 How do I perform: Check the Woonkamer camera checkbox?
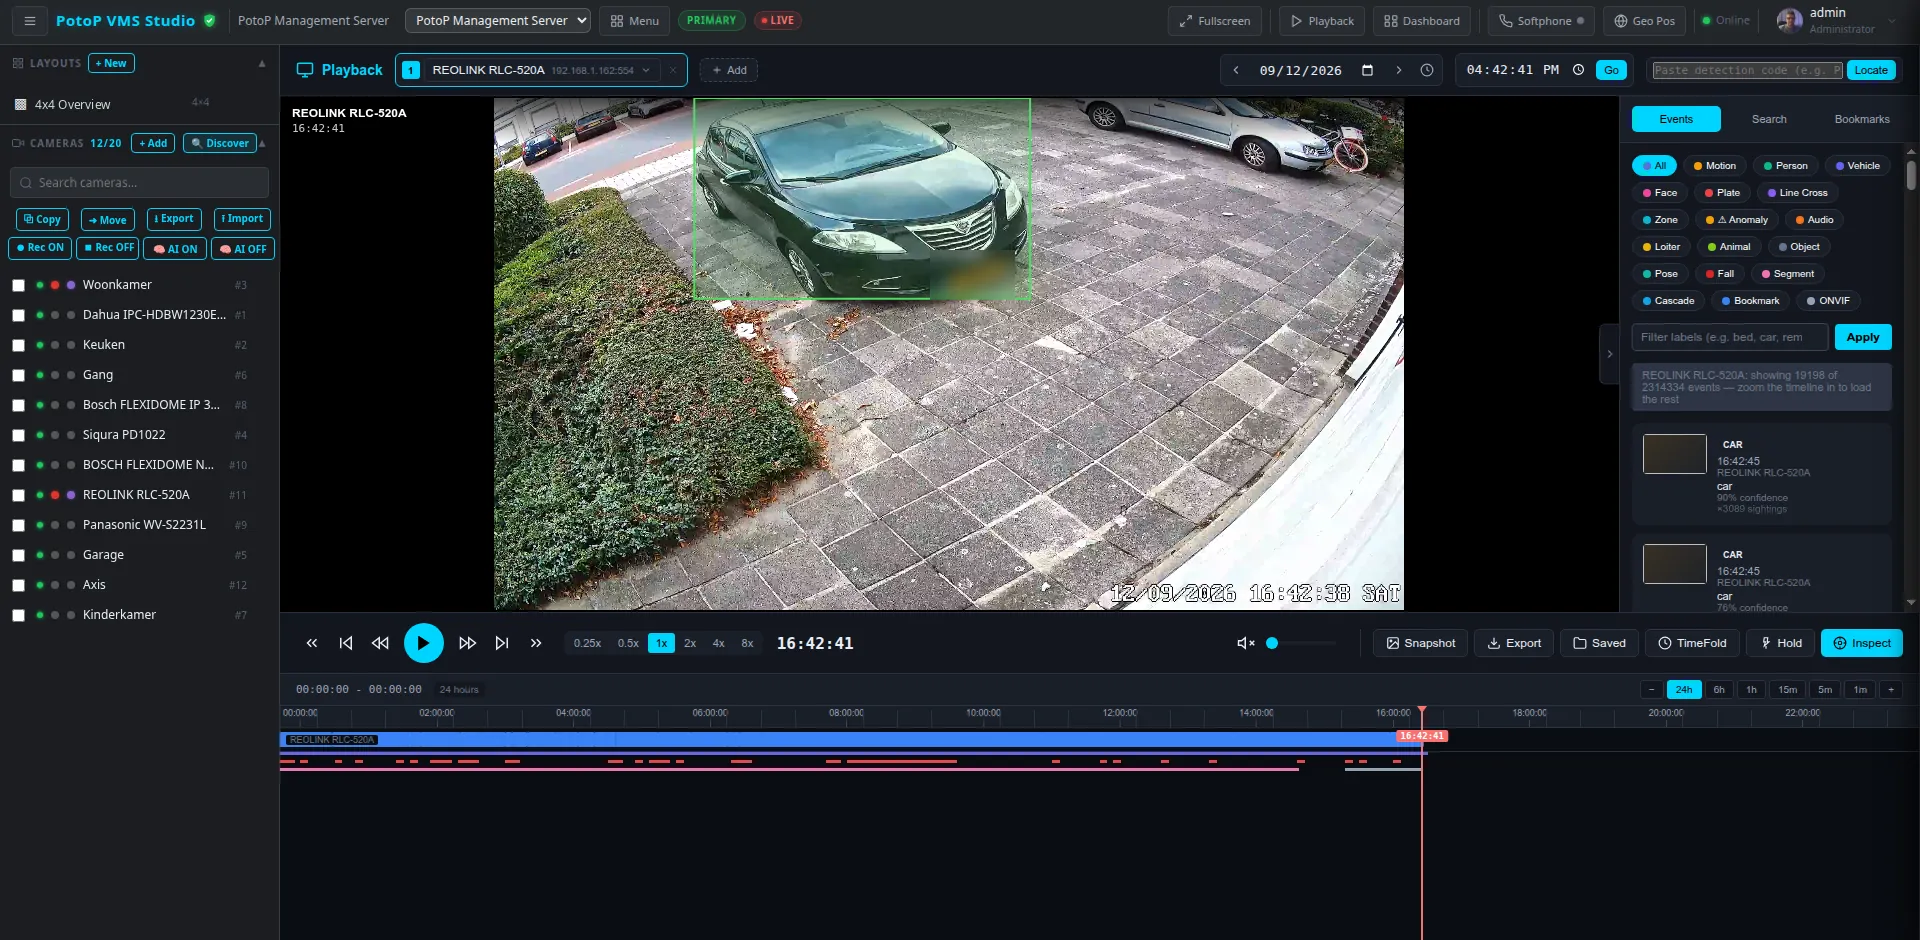pos(18,285)
